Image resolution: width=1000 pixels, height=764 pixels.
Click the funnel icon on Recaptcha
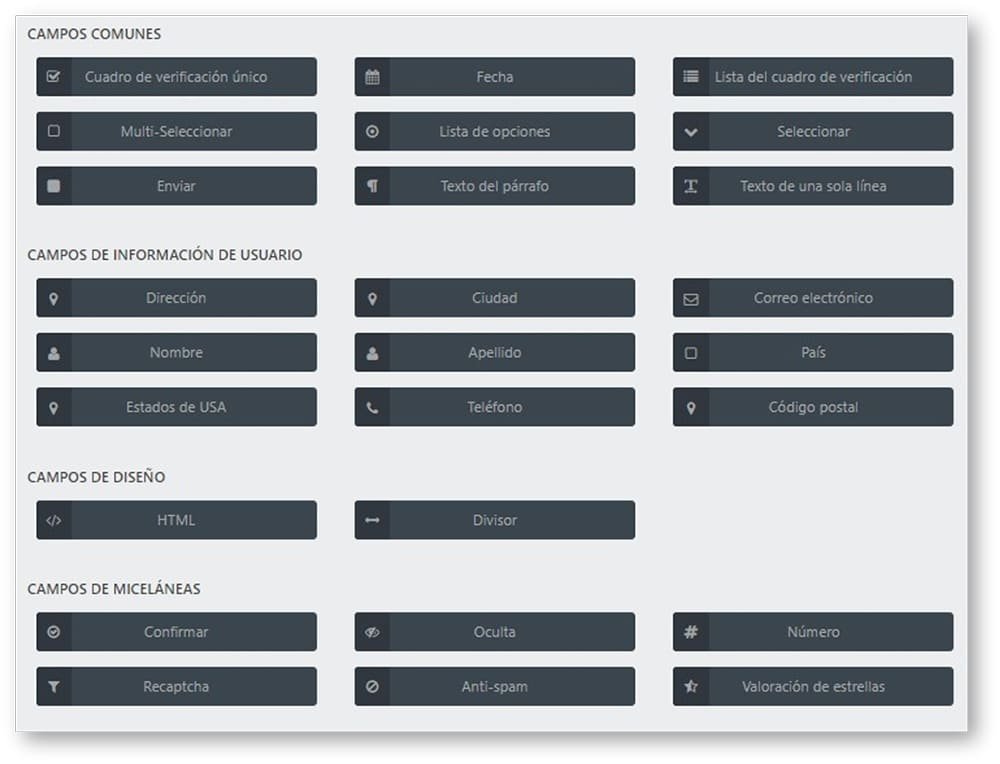click(x=54, y=687)
